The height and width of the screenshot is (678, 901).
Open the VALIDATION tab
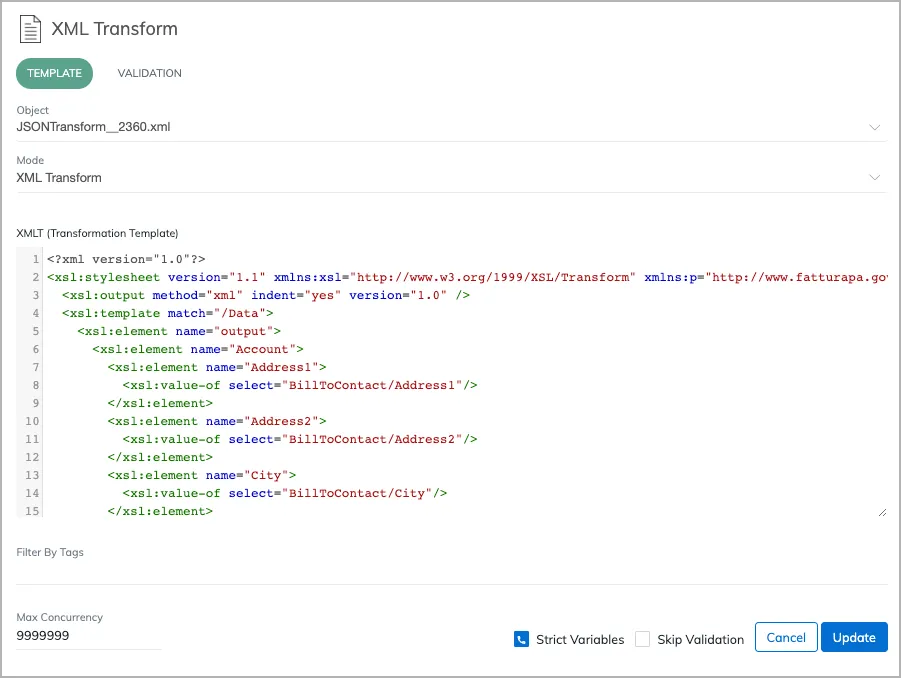149,73
